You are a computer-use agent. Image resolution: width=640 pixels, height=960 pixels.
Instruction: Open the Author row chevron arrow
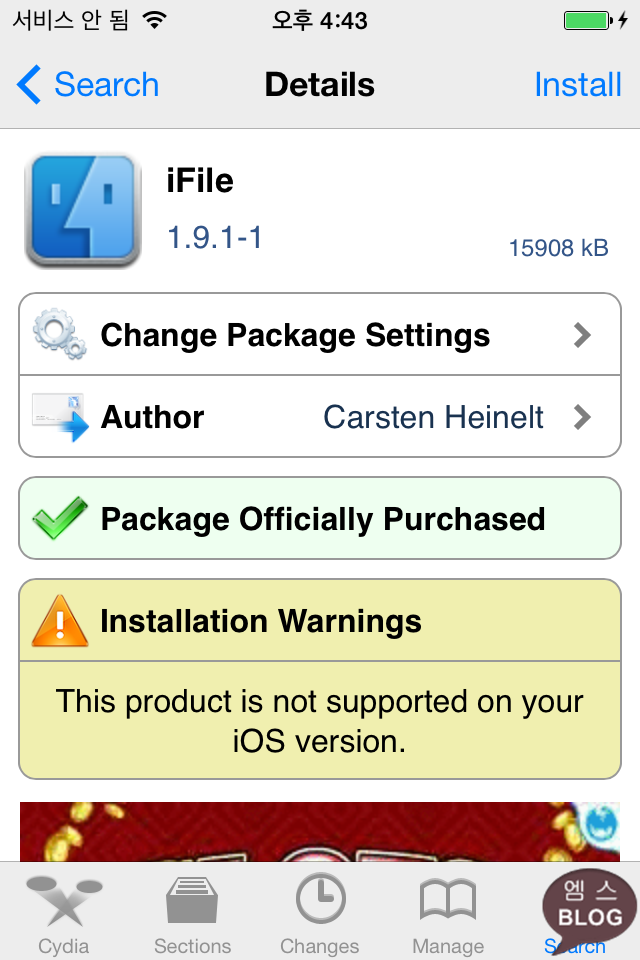click(x=582, y=417)
